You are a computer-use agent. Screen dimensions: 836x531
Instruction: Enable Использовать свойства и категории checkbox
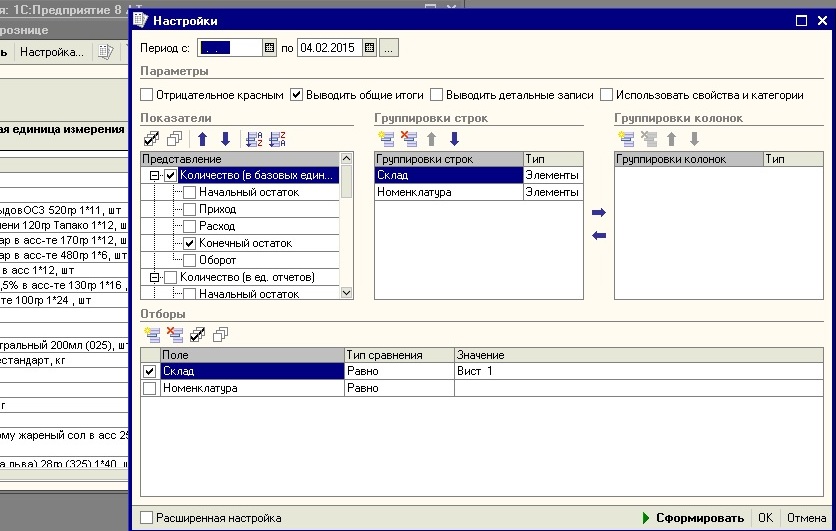pos(606,95)
